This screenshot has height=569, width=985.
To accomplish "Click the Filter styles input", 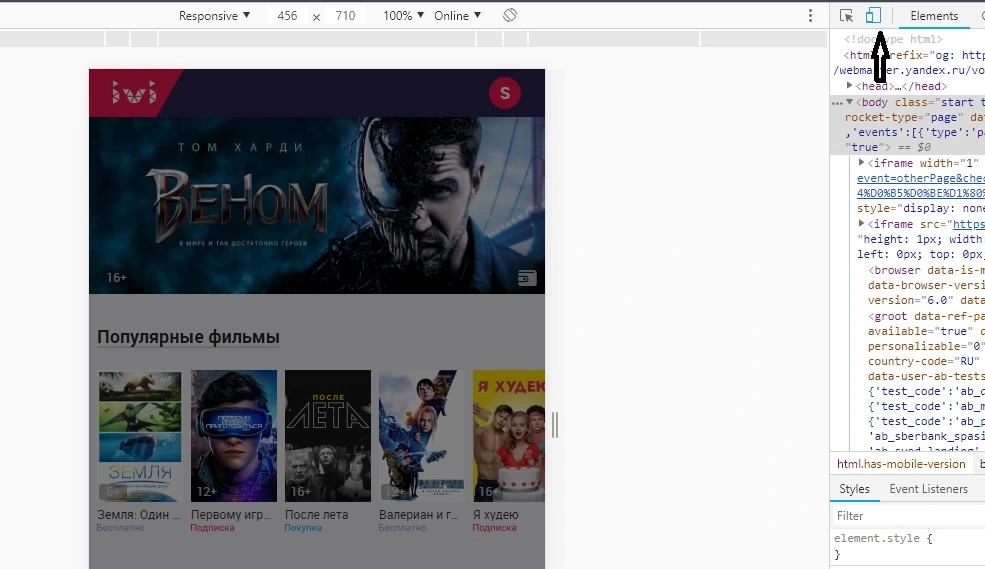I will 907,516.
